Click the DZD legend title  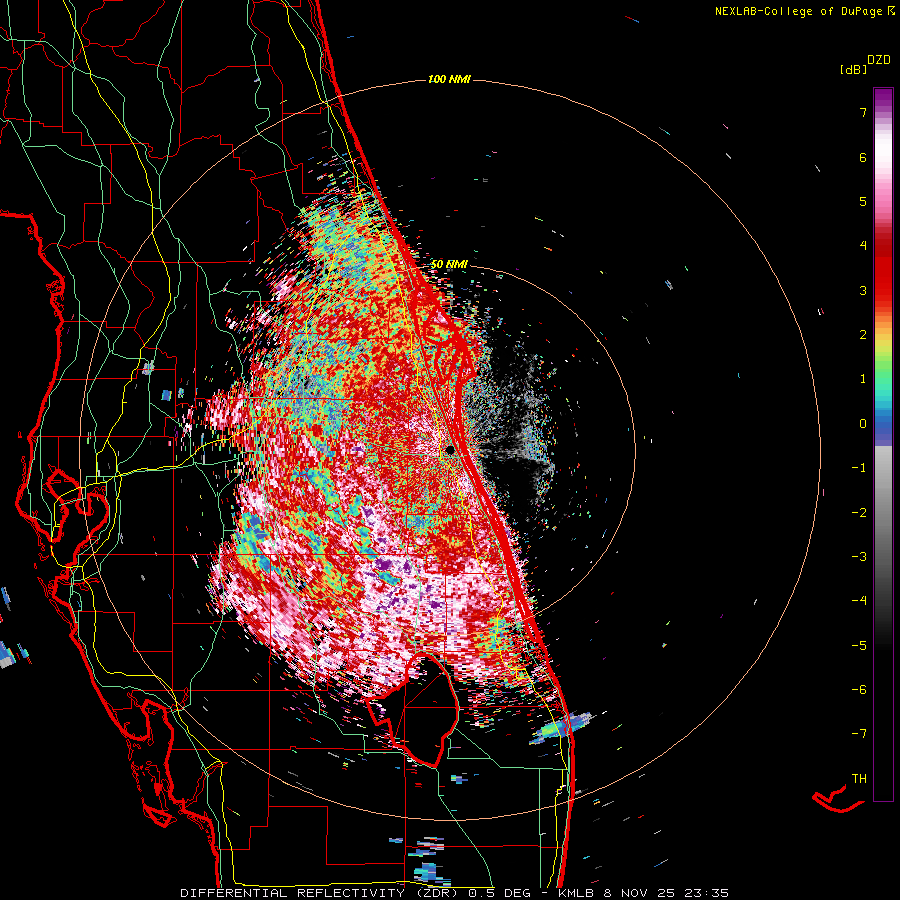tap(879, 60)
